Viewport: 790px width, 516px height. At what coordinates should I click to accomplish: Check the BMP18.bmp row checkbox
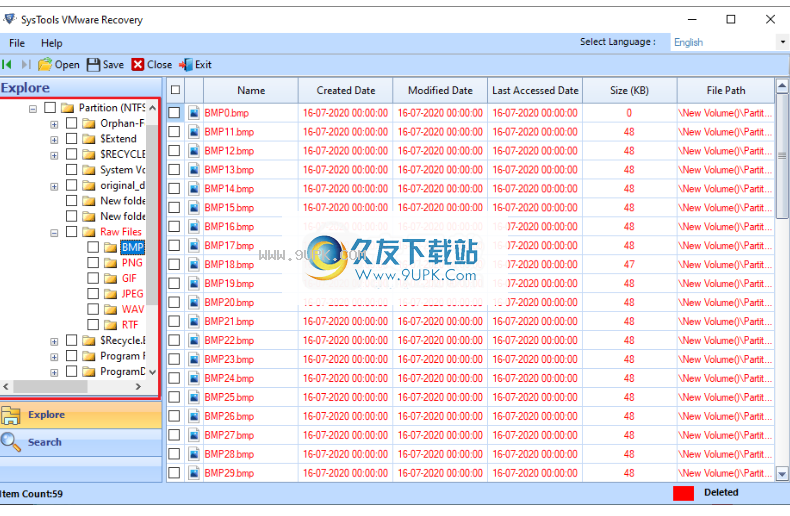coord(174,265)
